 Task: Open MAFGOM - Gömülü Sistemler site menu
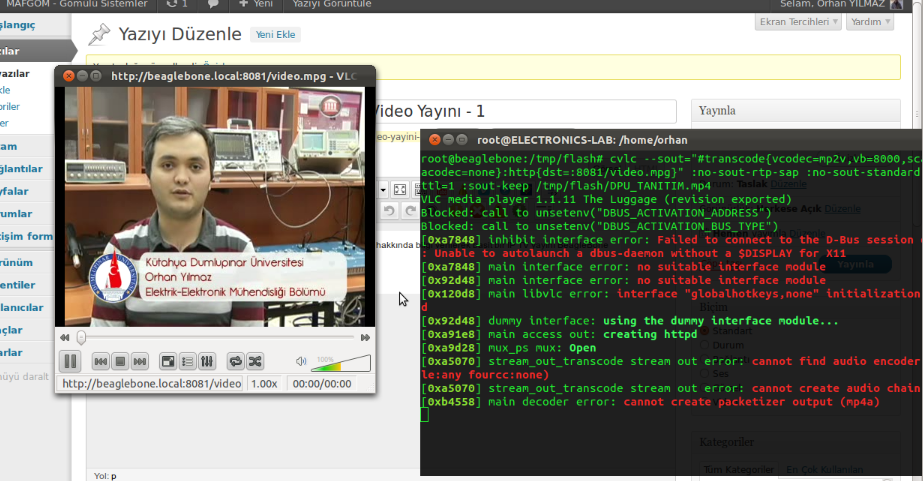pos(77,4)
